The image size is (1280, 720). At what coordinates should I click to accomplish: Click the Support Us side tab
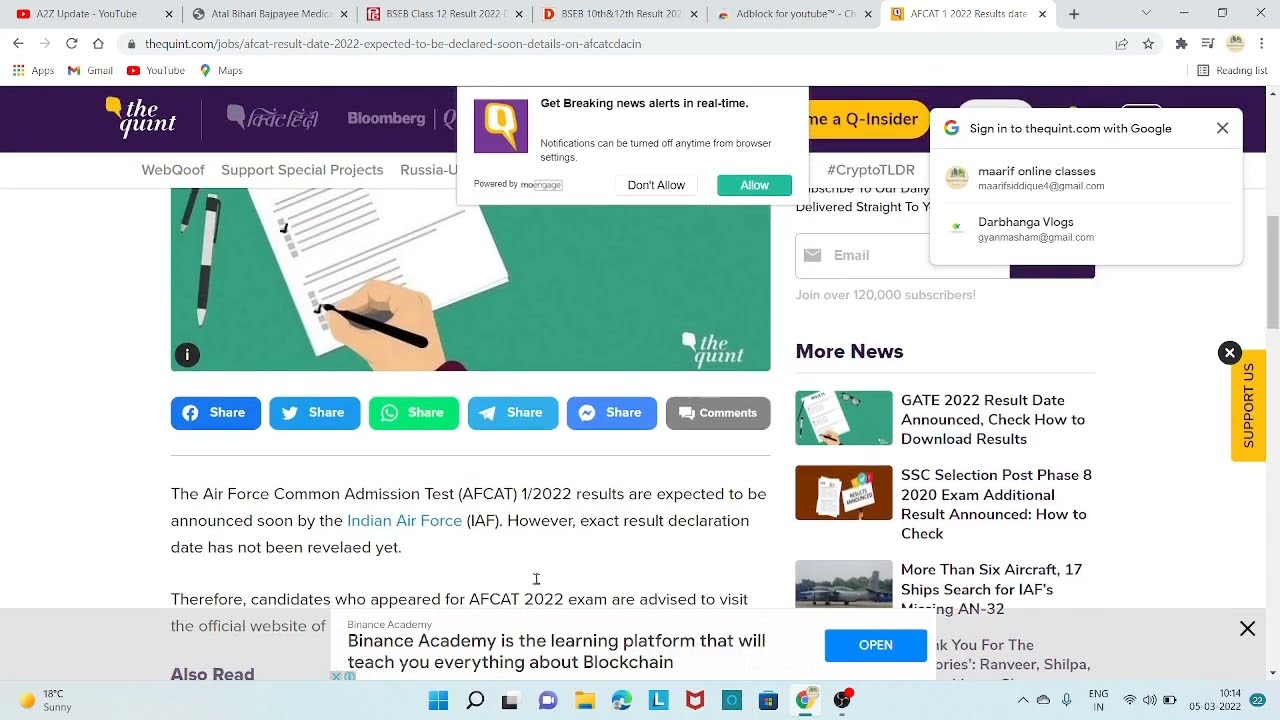point(1248,405)
